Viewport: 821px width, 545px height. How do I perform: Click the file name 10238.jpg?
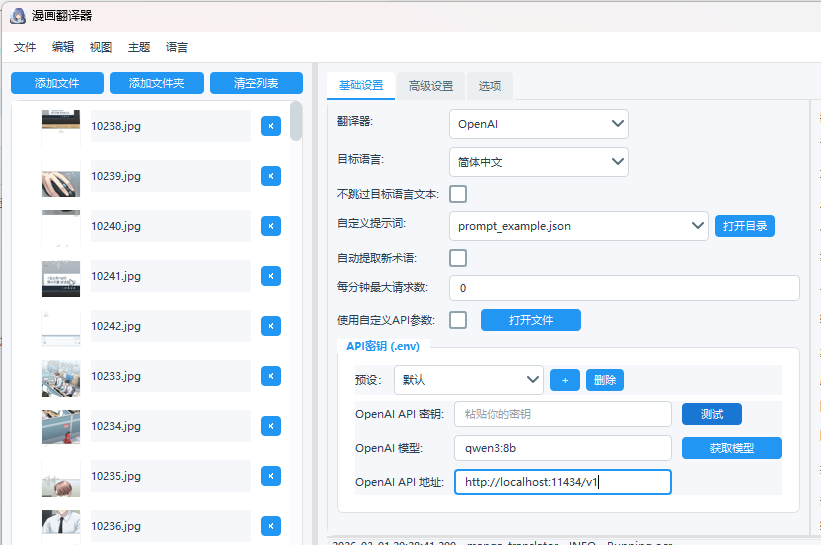pos(116,126)
